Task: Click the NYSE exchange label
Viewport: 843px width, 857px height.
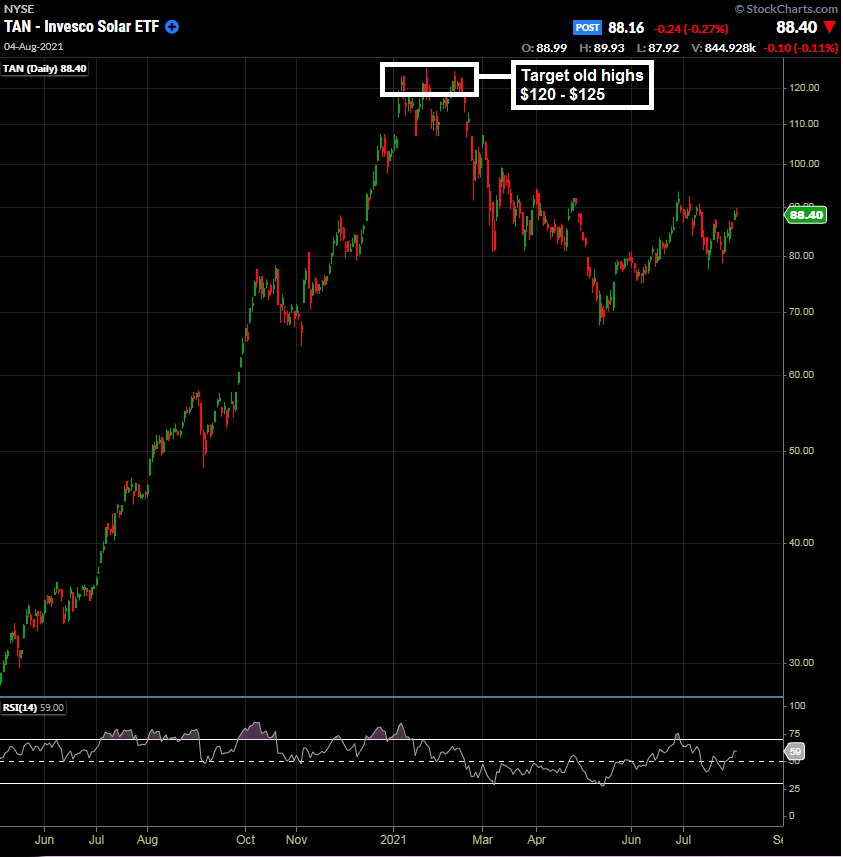Action: (19, 9)
